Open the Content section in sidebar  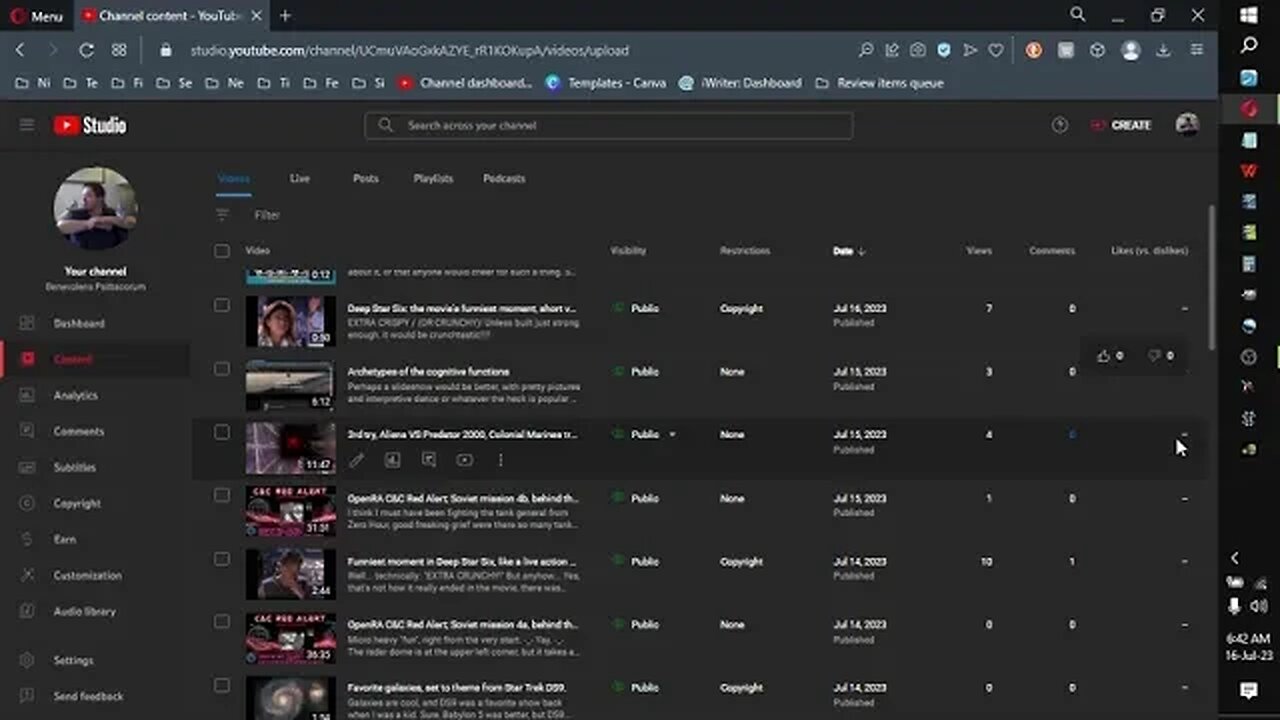(x=72, y=359)
